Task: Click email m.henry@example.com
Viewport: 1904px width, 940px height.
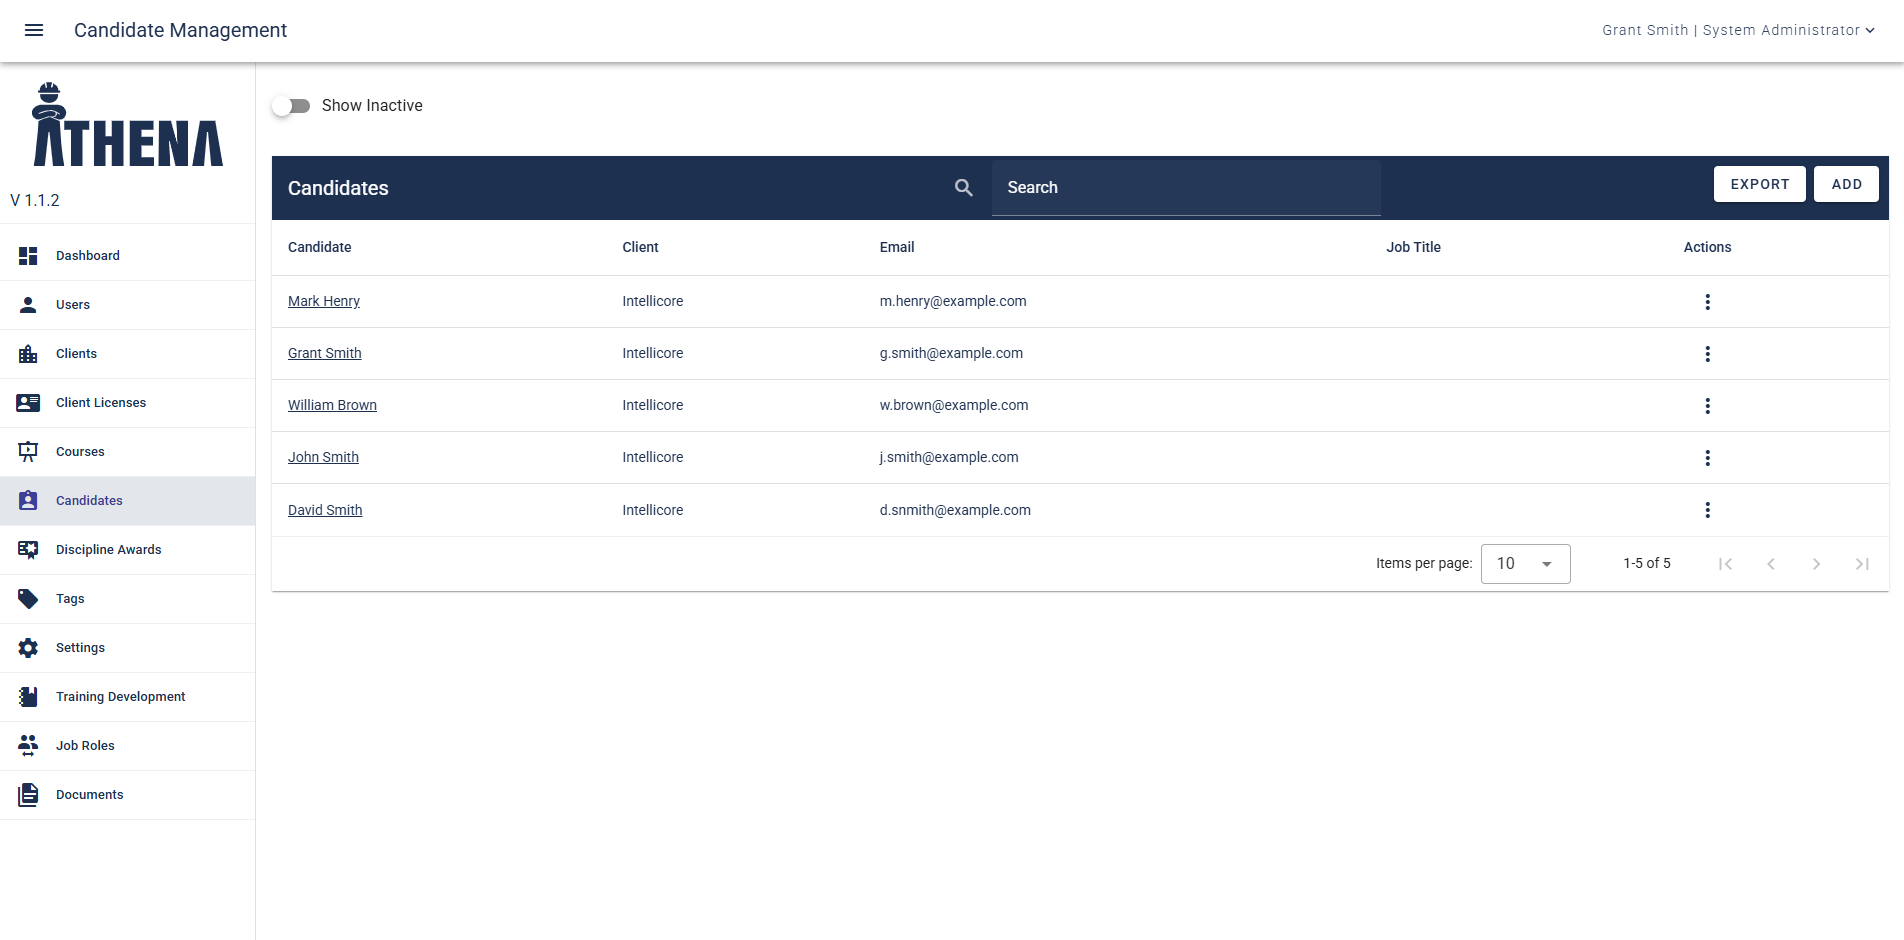Action: coord(953,301)
